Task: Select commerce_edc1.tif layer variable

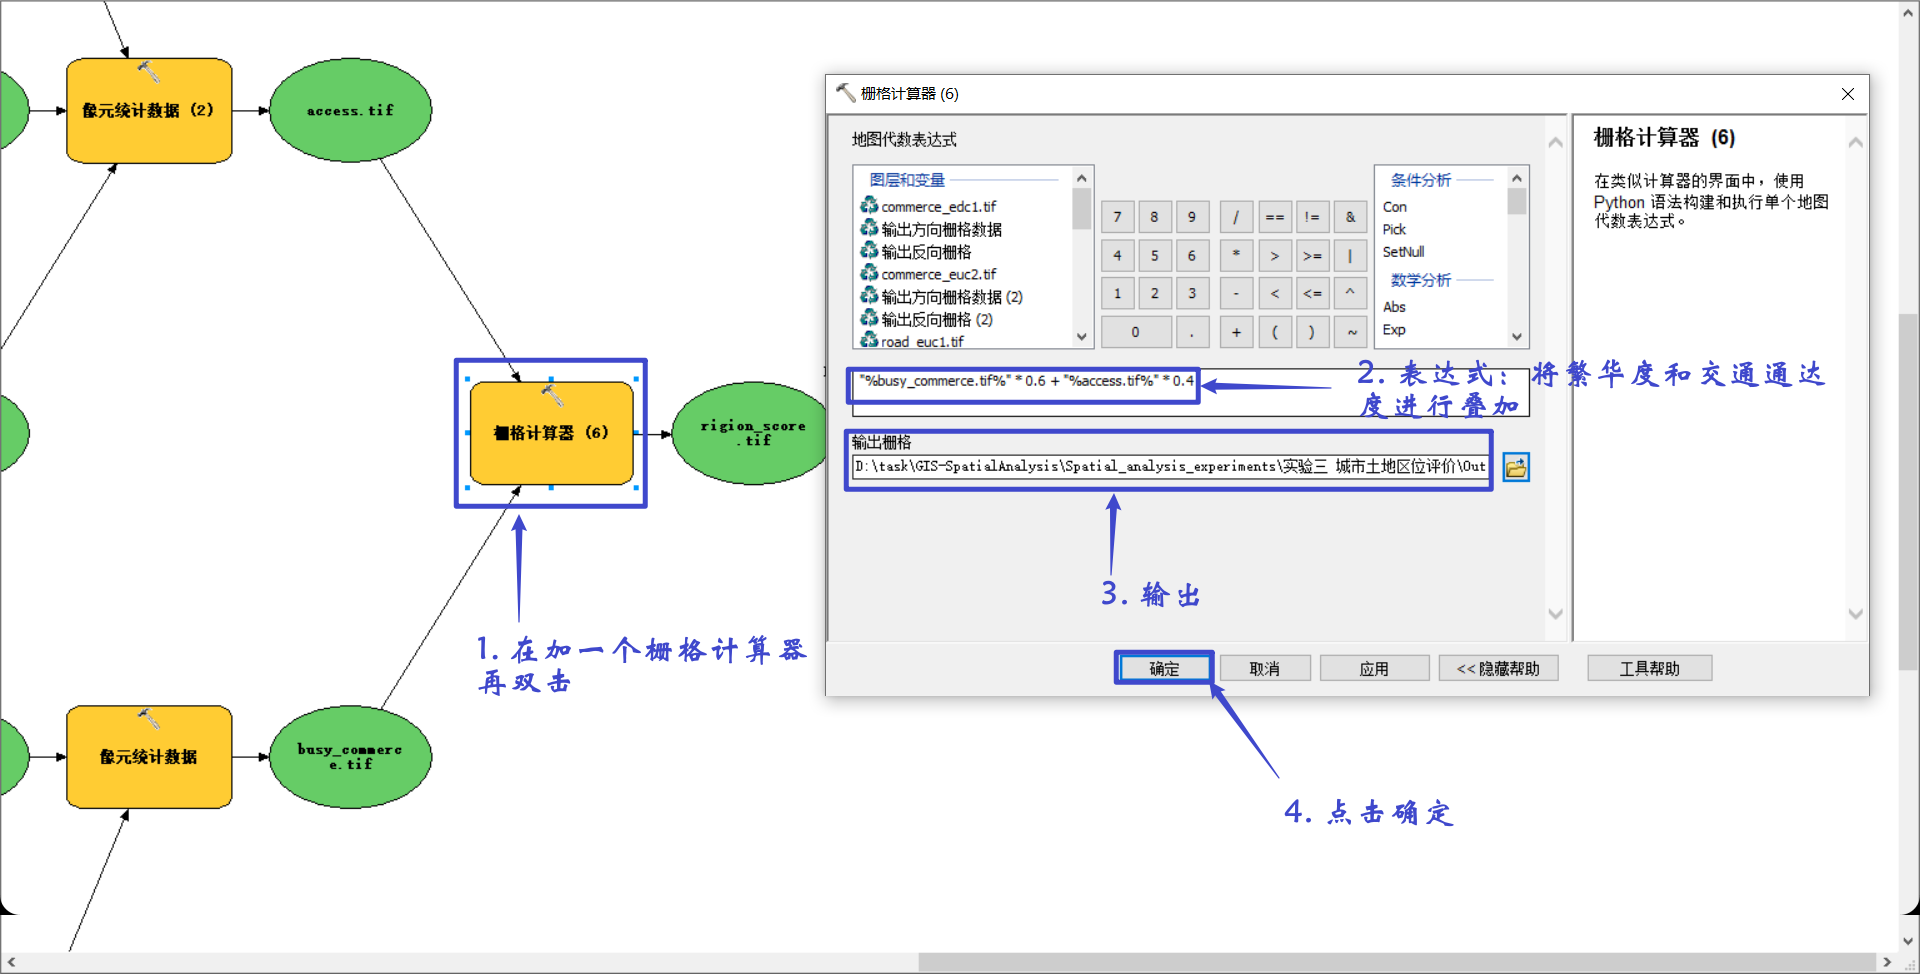Action: tap(938, 206)
